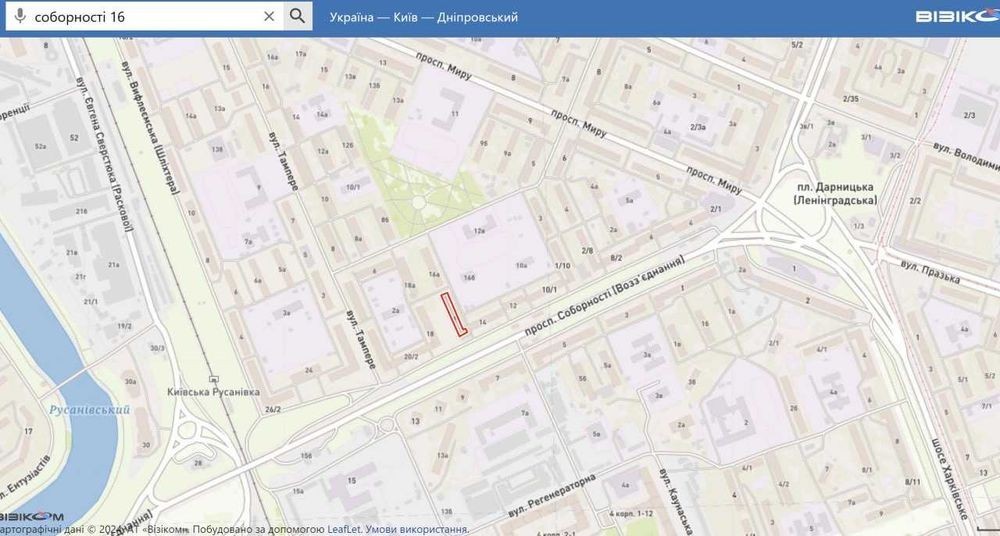Click the roundabout near building 13
Image resolution: width=1000 pixels, height=536 pixels.
[386, 425]
